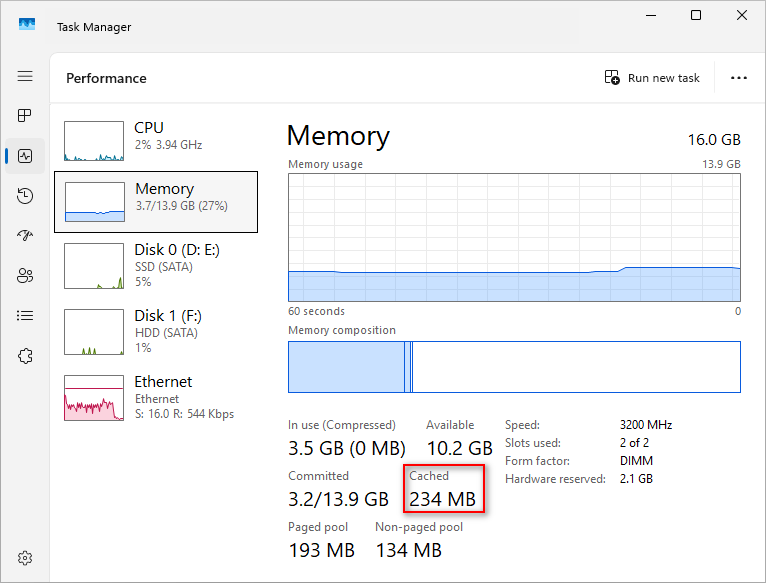
Task: Select the CPU performance entry
Action: 156,141
